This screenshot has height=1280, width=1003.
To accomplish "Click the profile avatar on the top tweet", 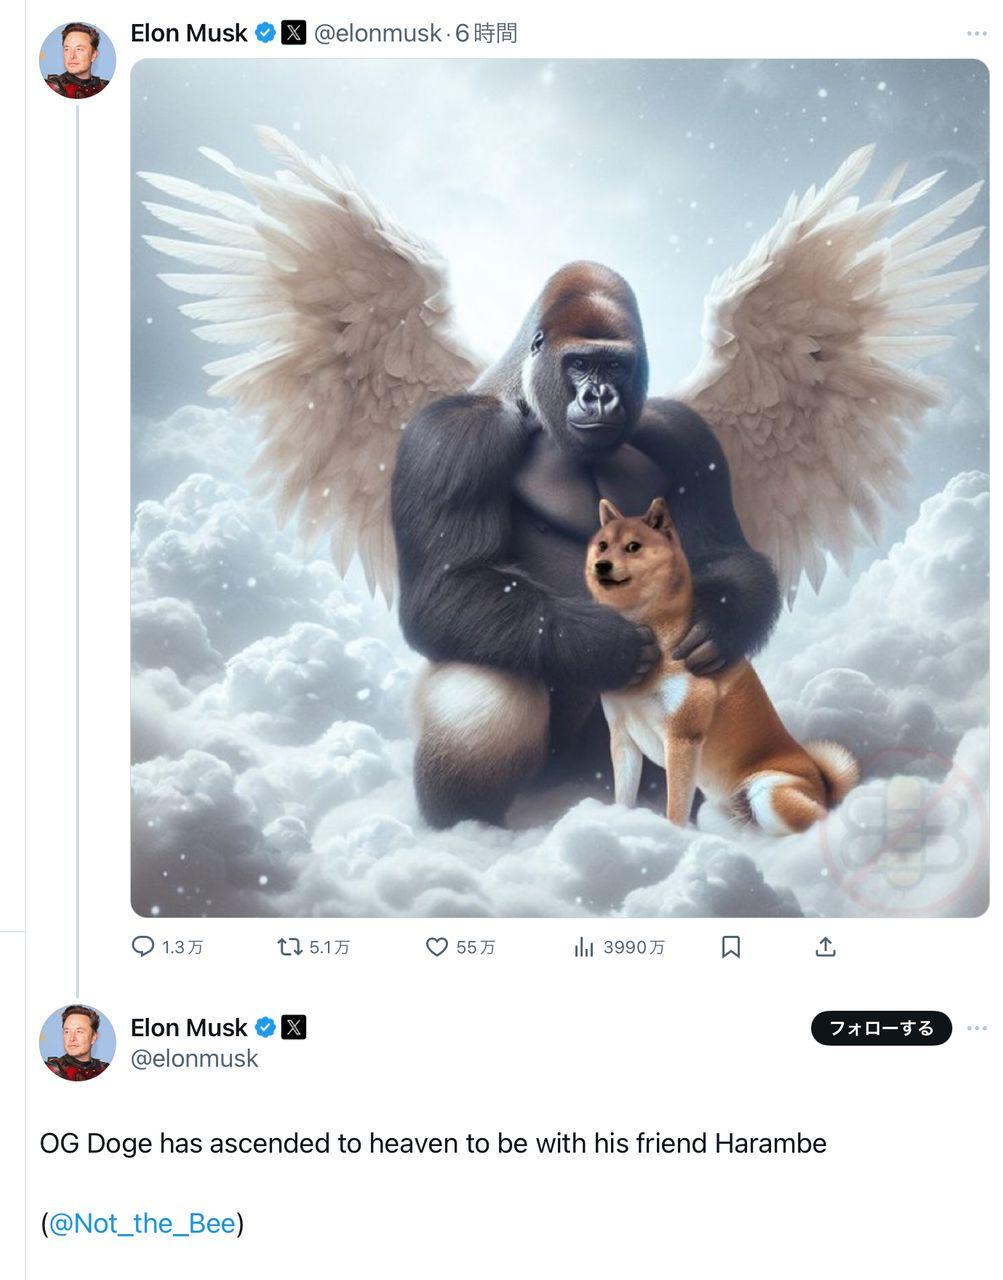I will 77,59.
